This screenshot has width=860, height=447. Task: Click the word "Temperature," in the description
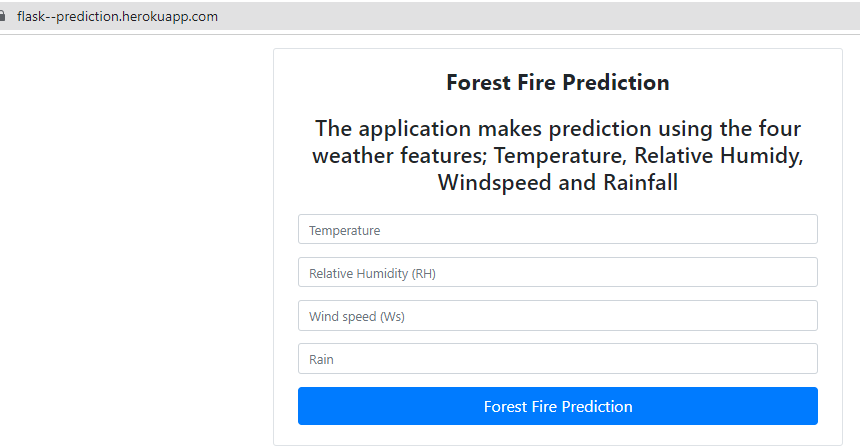(x=560, y=156)
